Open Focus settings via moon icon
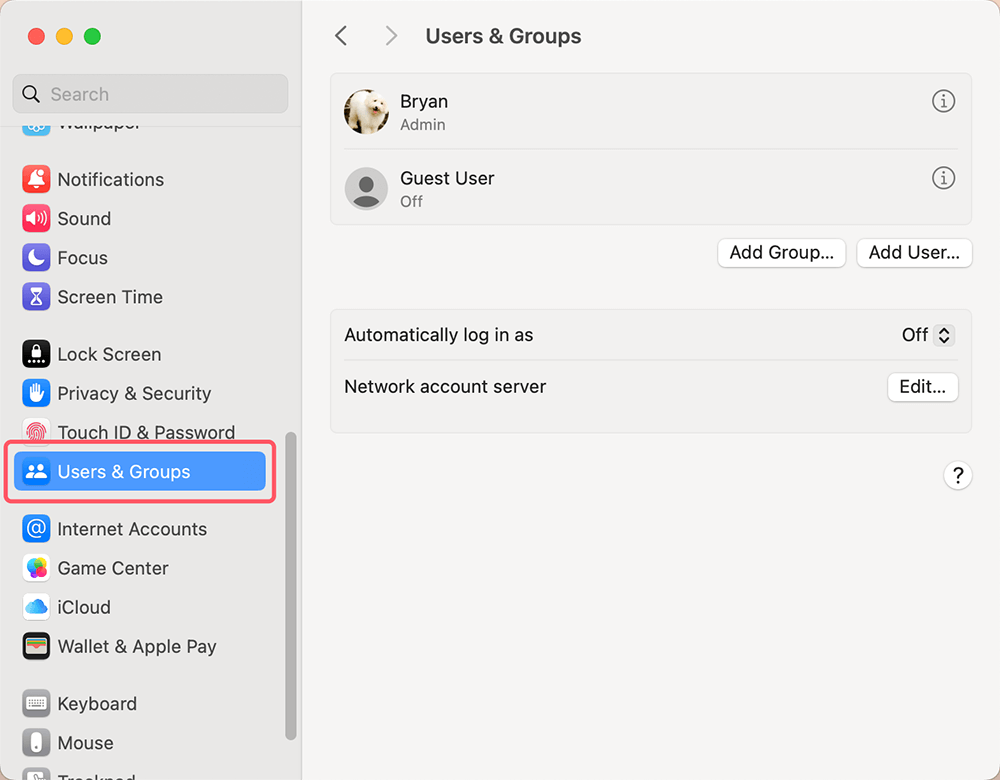 point(36,258)
